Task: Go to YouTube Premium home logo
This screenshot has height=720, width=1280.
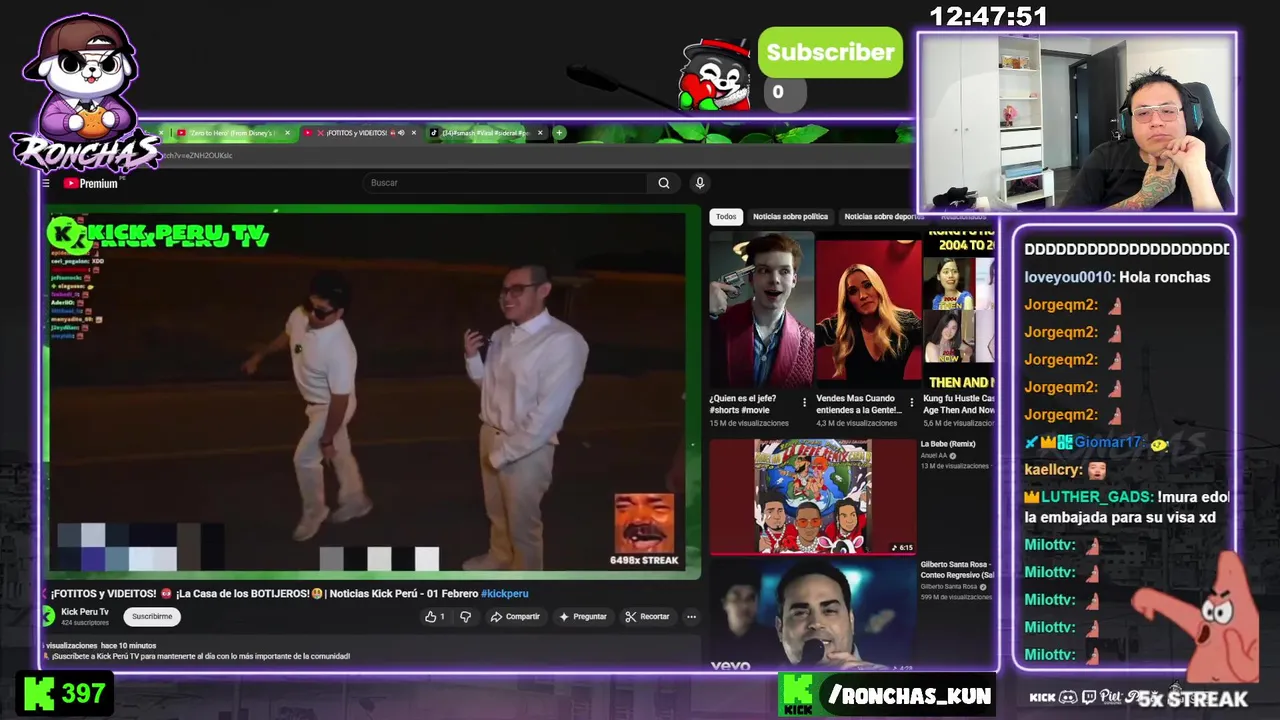Action: 91,183
